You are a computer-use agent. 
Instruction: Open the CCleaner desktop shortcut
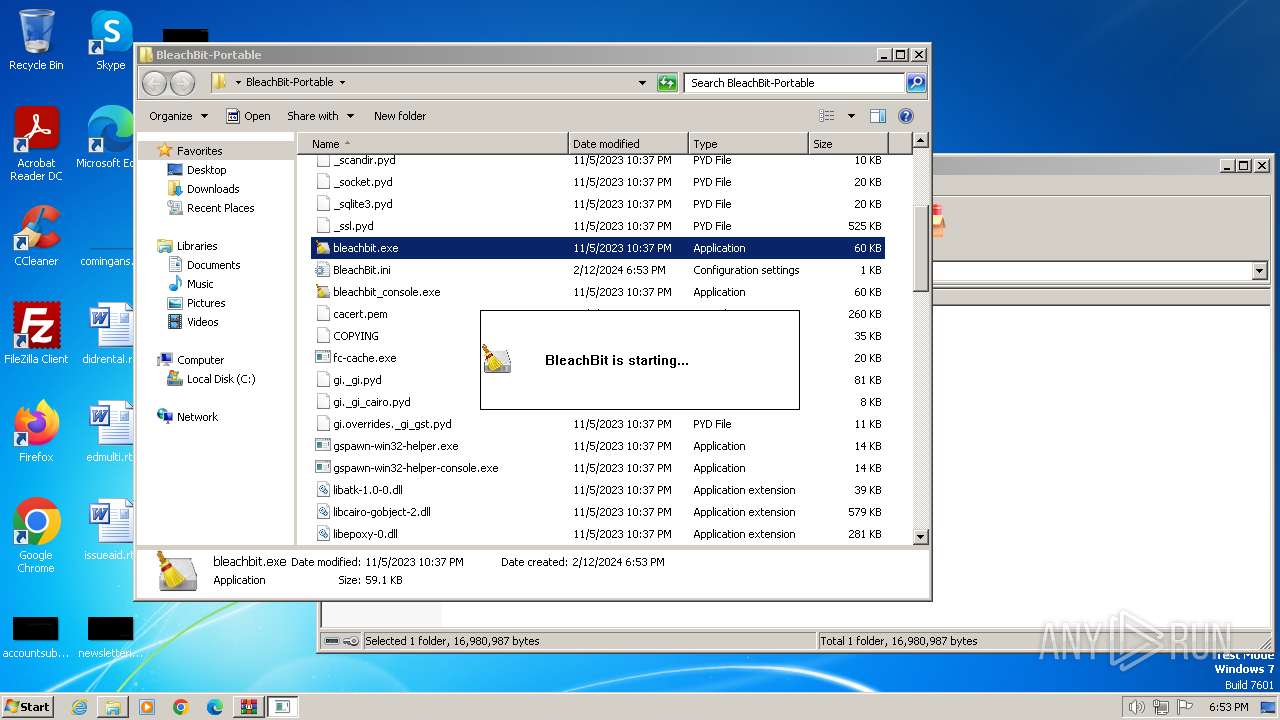36,236
